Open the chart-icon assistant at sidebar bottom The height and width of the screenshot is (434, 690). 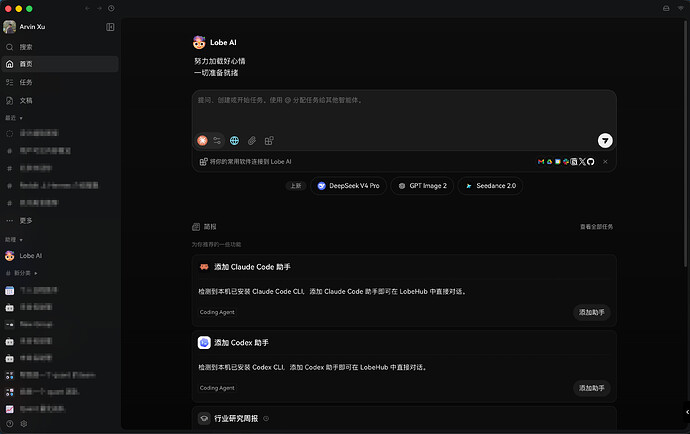[x=10, y=409]
